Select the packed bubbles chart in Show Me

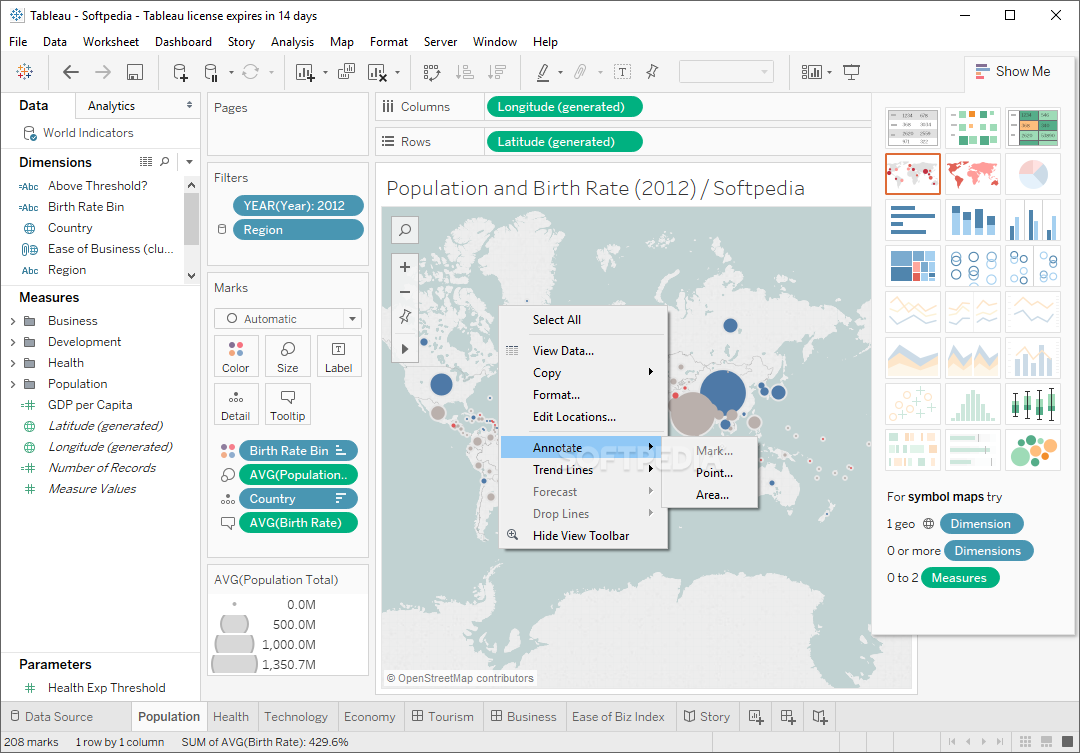click(1032, 450)
